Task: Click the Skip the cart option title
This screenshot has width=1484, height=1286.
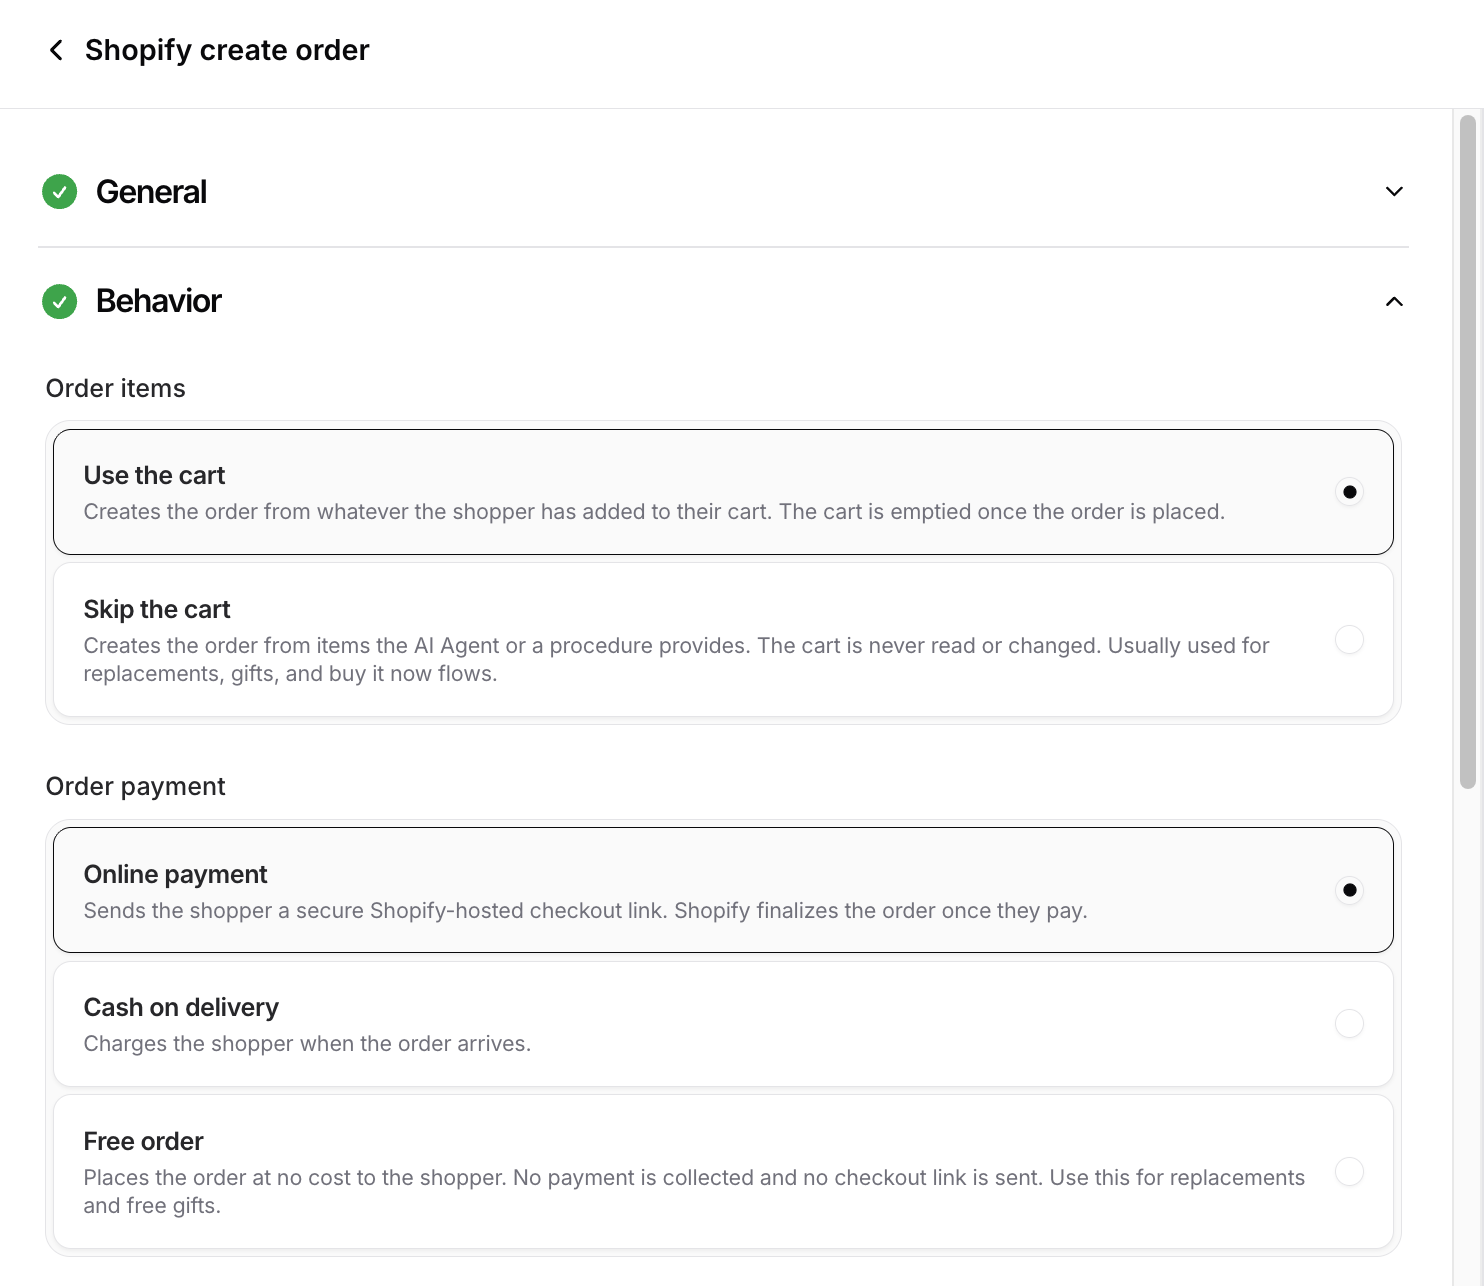Action: 157,609
